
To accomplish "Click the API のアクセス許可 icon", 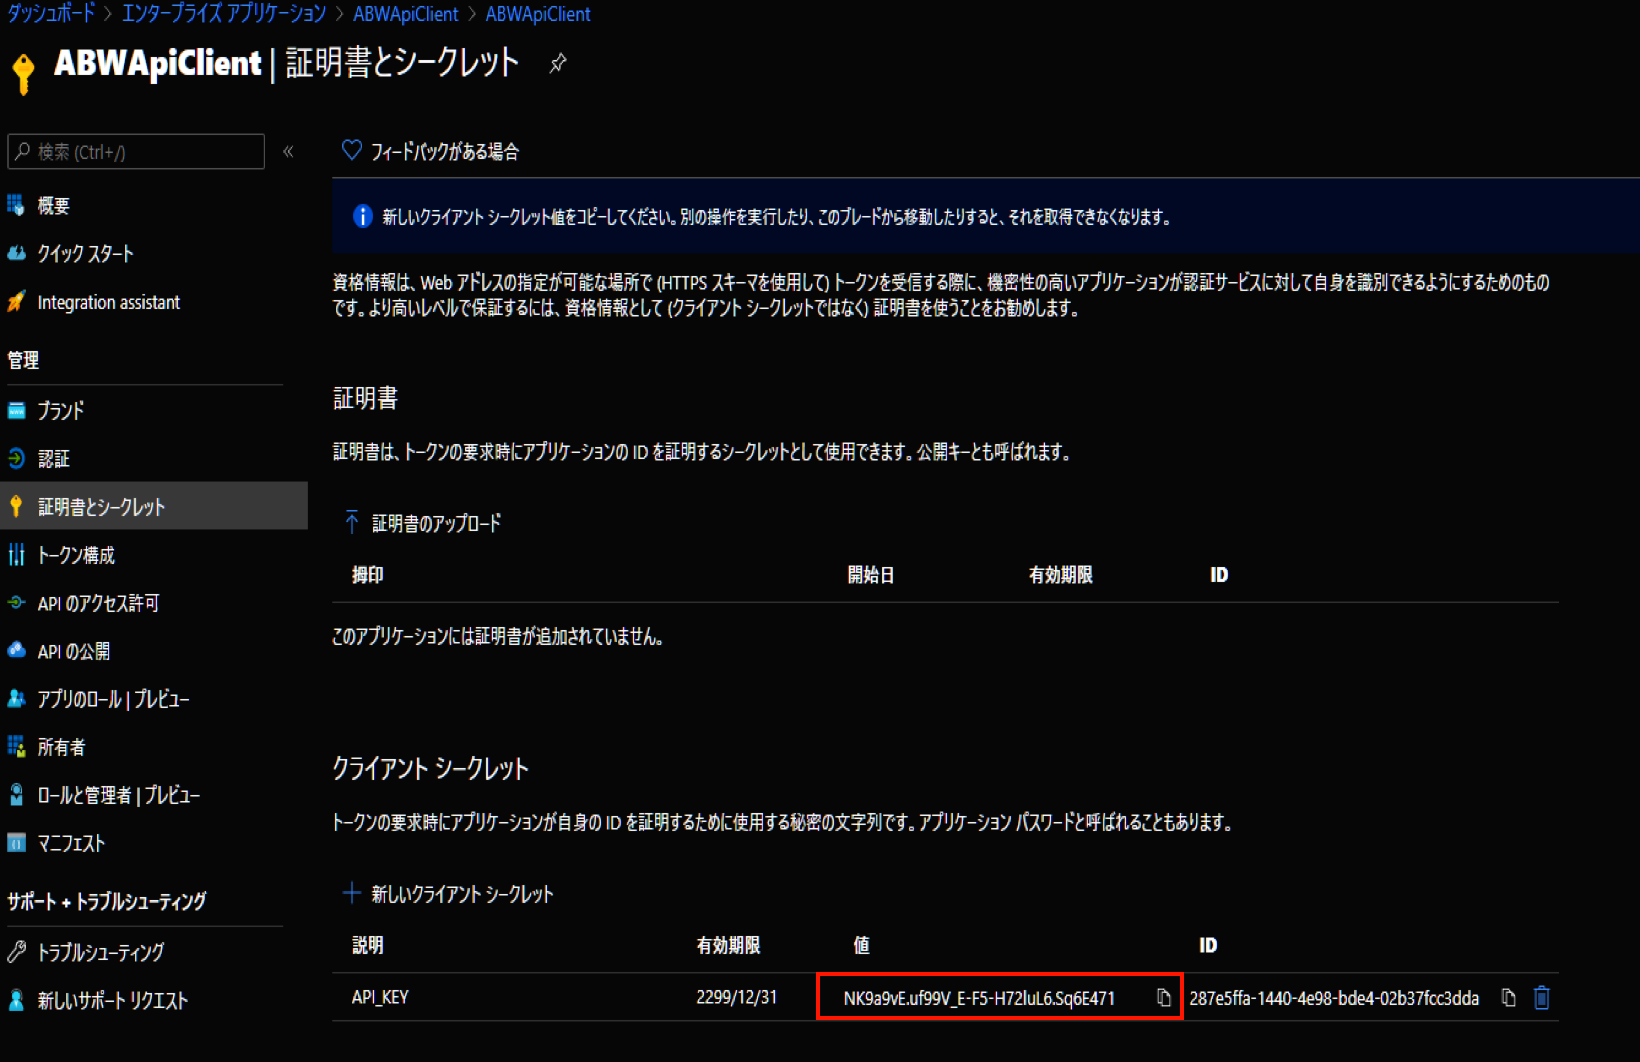I will tap(16, 603).
